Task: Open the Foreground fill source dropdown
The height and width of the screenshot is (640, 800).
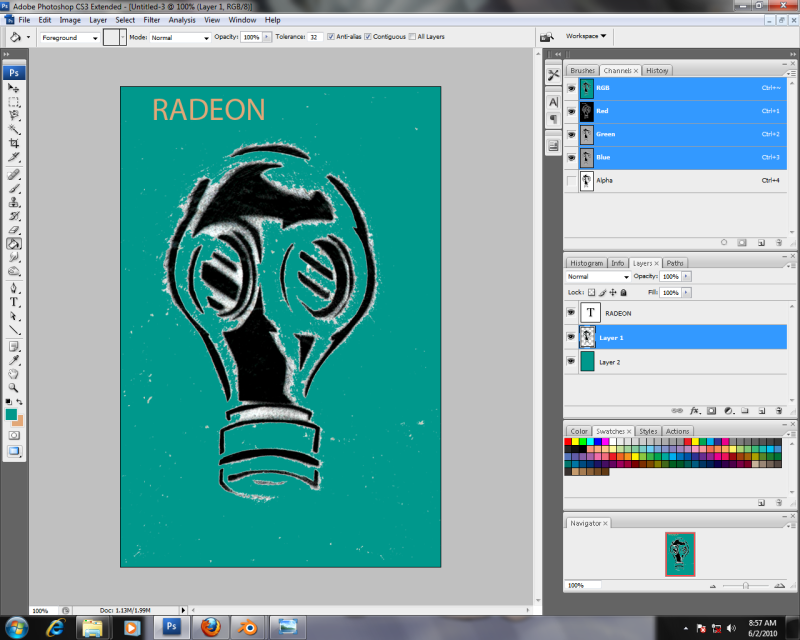Action: point(70,38)
